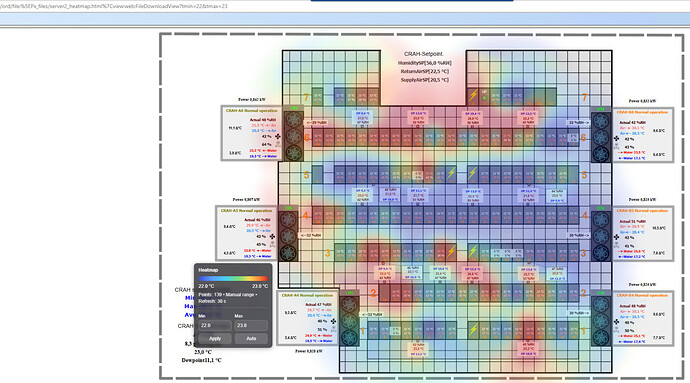Click the 23,0 °C reading above Dewpoint
The width and height of the screenshot is (690, 383).
click(203, 352)
